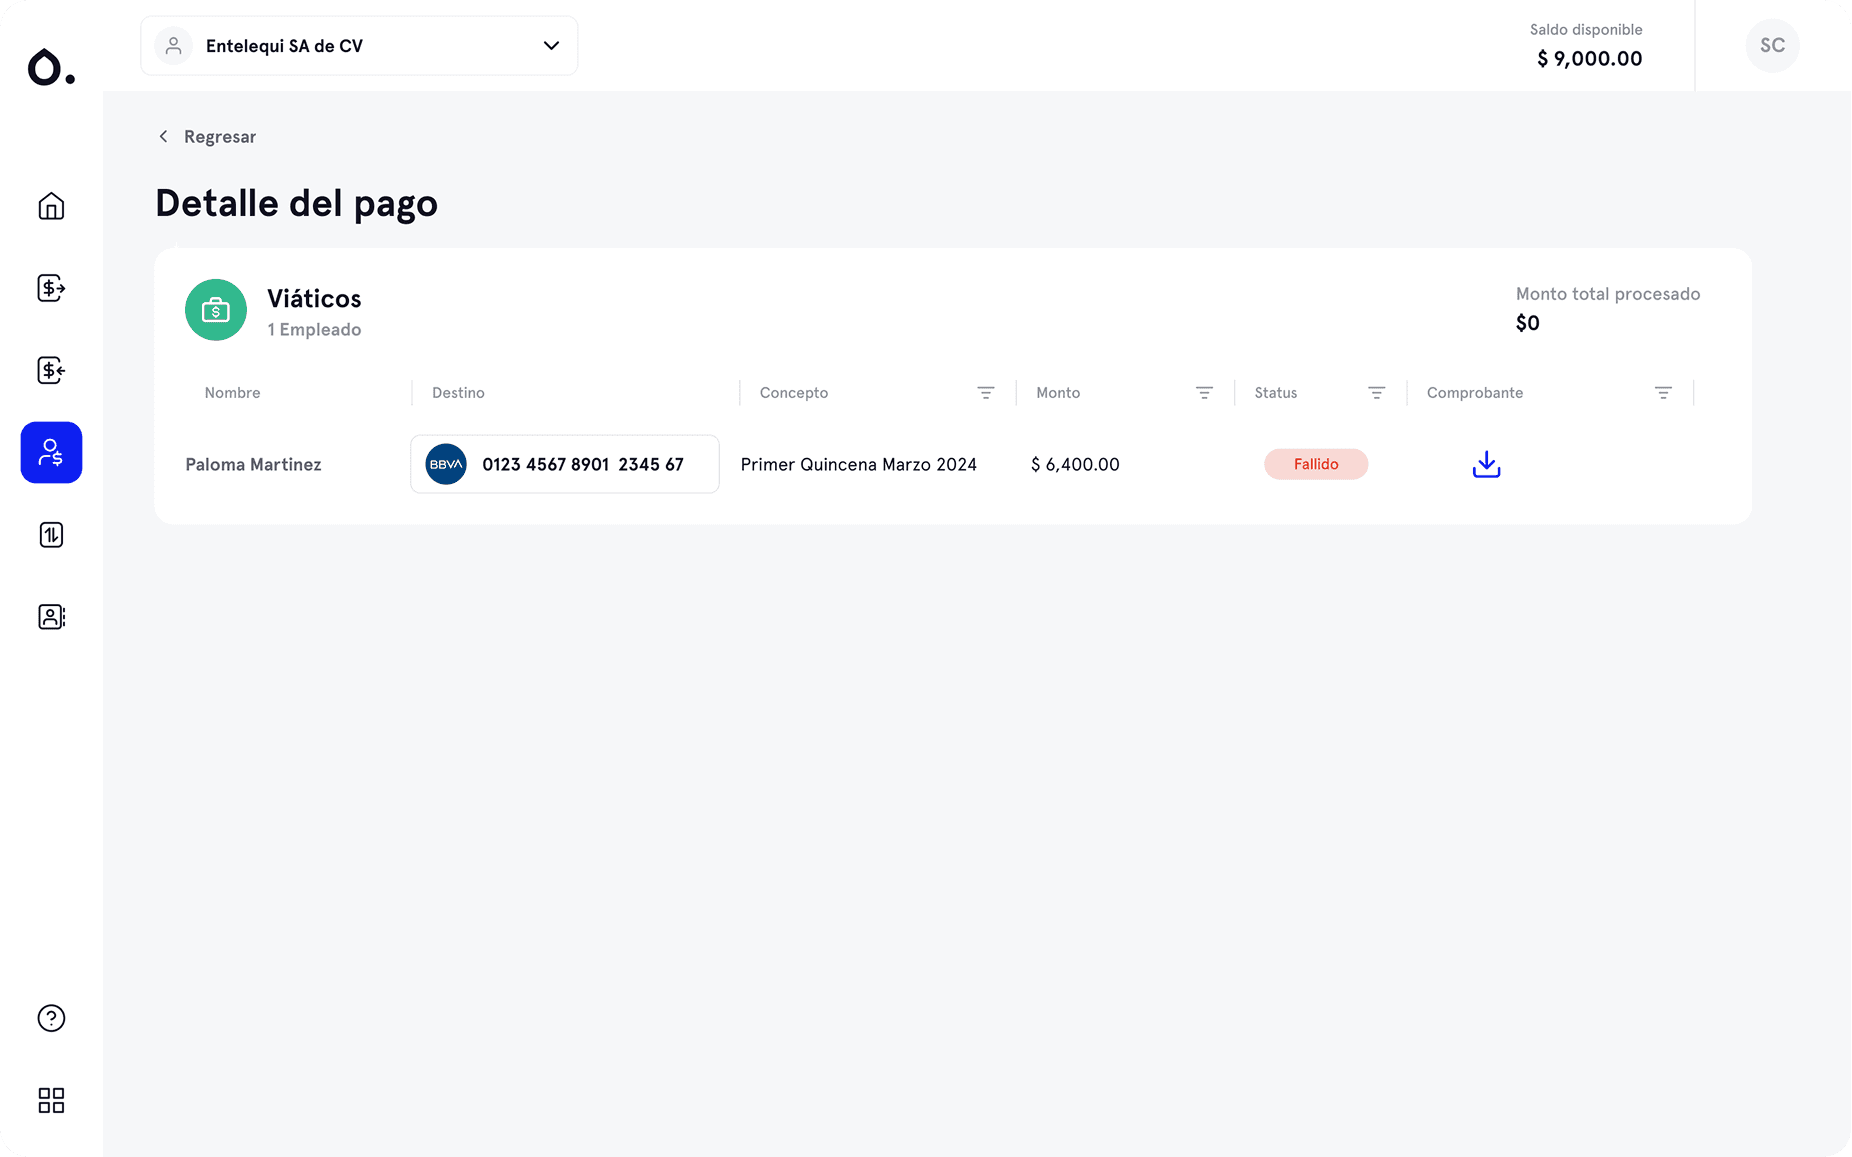
Task: Open the outgoing payments icon in sidebar
Action: point(50,288)
